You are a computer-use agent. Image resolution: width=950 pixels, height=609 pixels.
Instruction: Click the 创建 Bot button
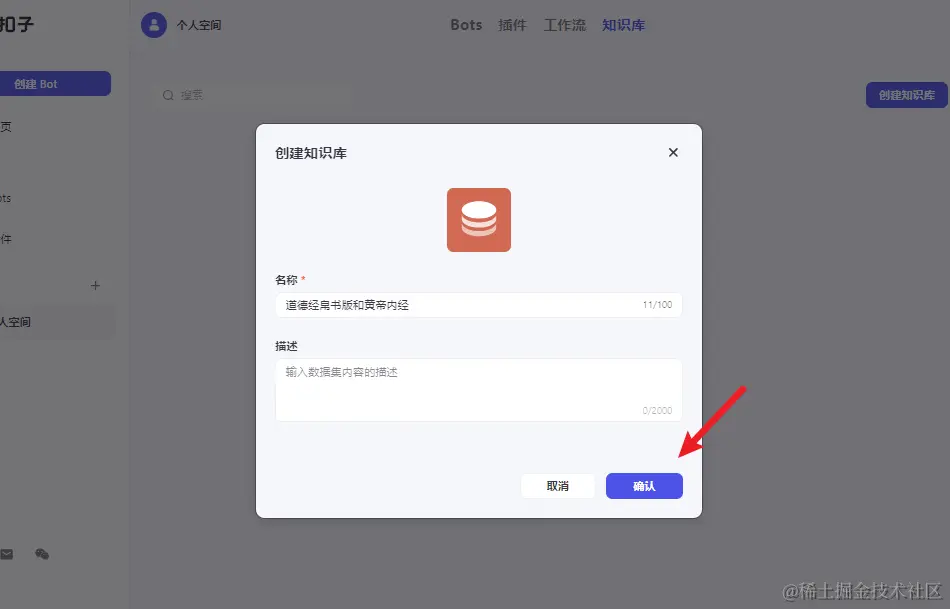tap(55, 84)
